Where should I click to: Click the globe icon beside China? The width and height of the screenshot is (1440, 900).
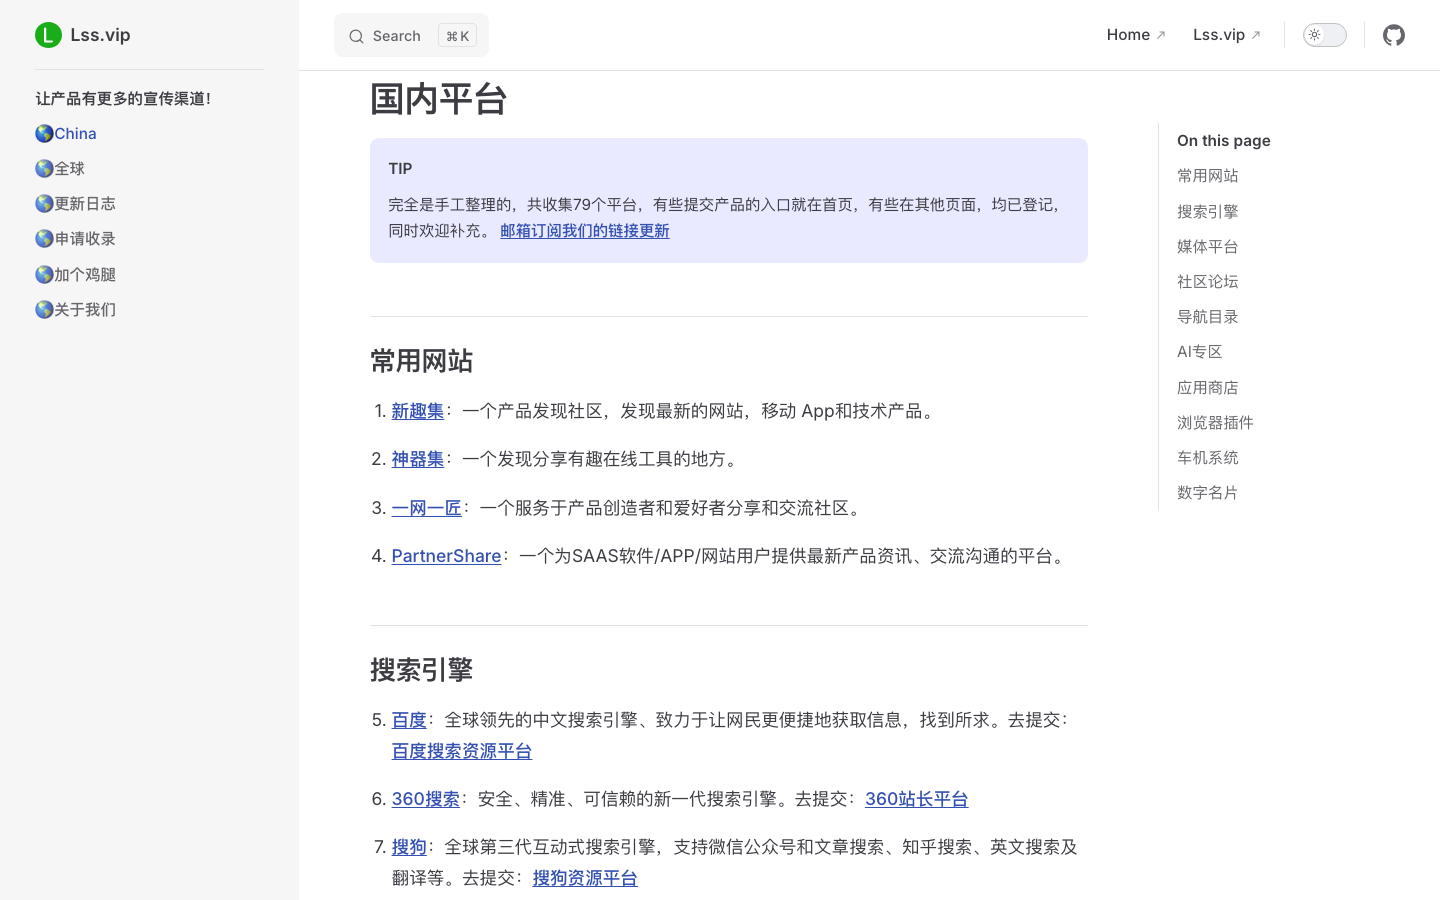click(x=44, y=134)
